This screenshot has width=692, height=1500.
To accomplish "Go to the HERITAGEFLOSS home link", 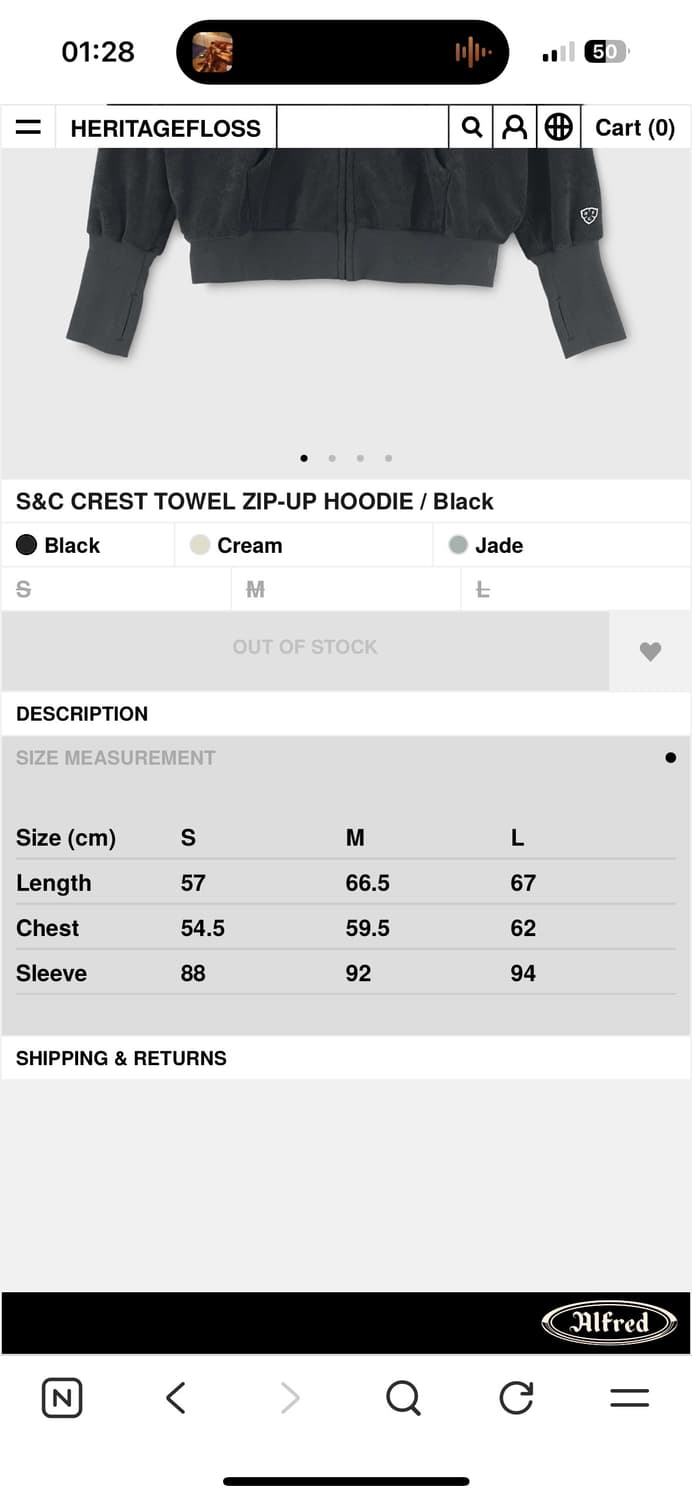I will [165, 128].
